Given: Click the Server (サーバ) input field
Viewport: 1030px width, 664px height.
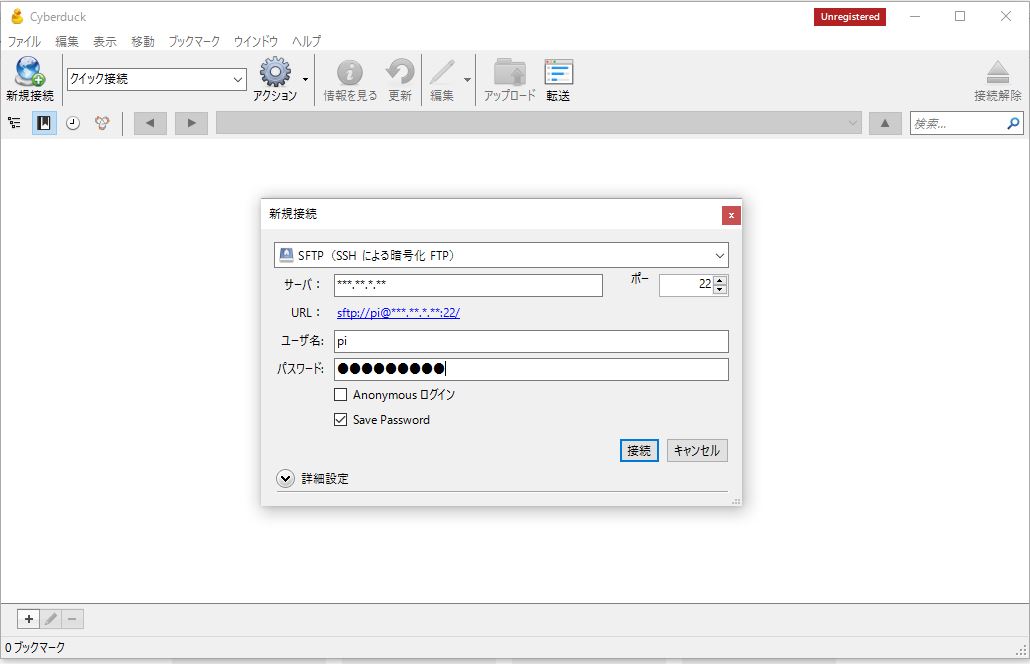Looking at the screenshot, I should click(468, 285).
